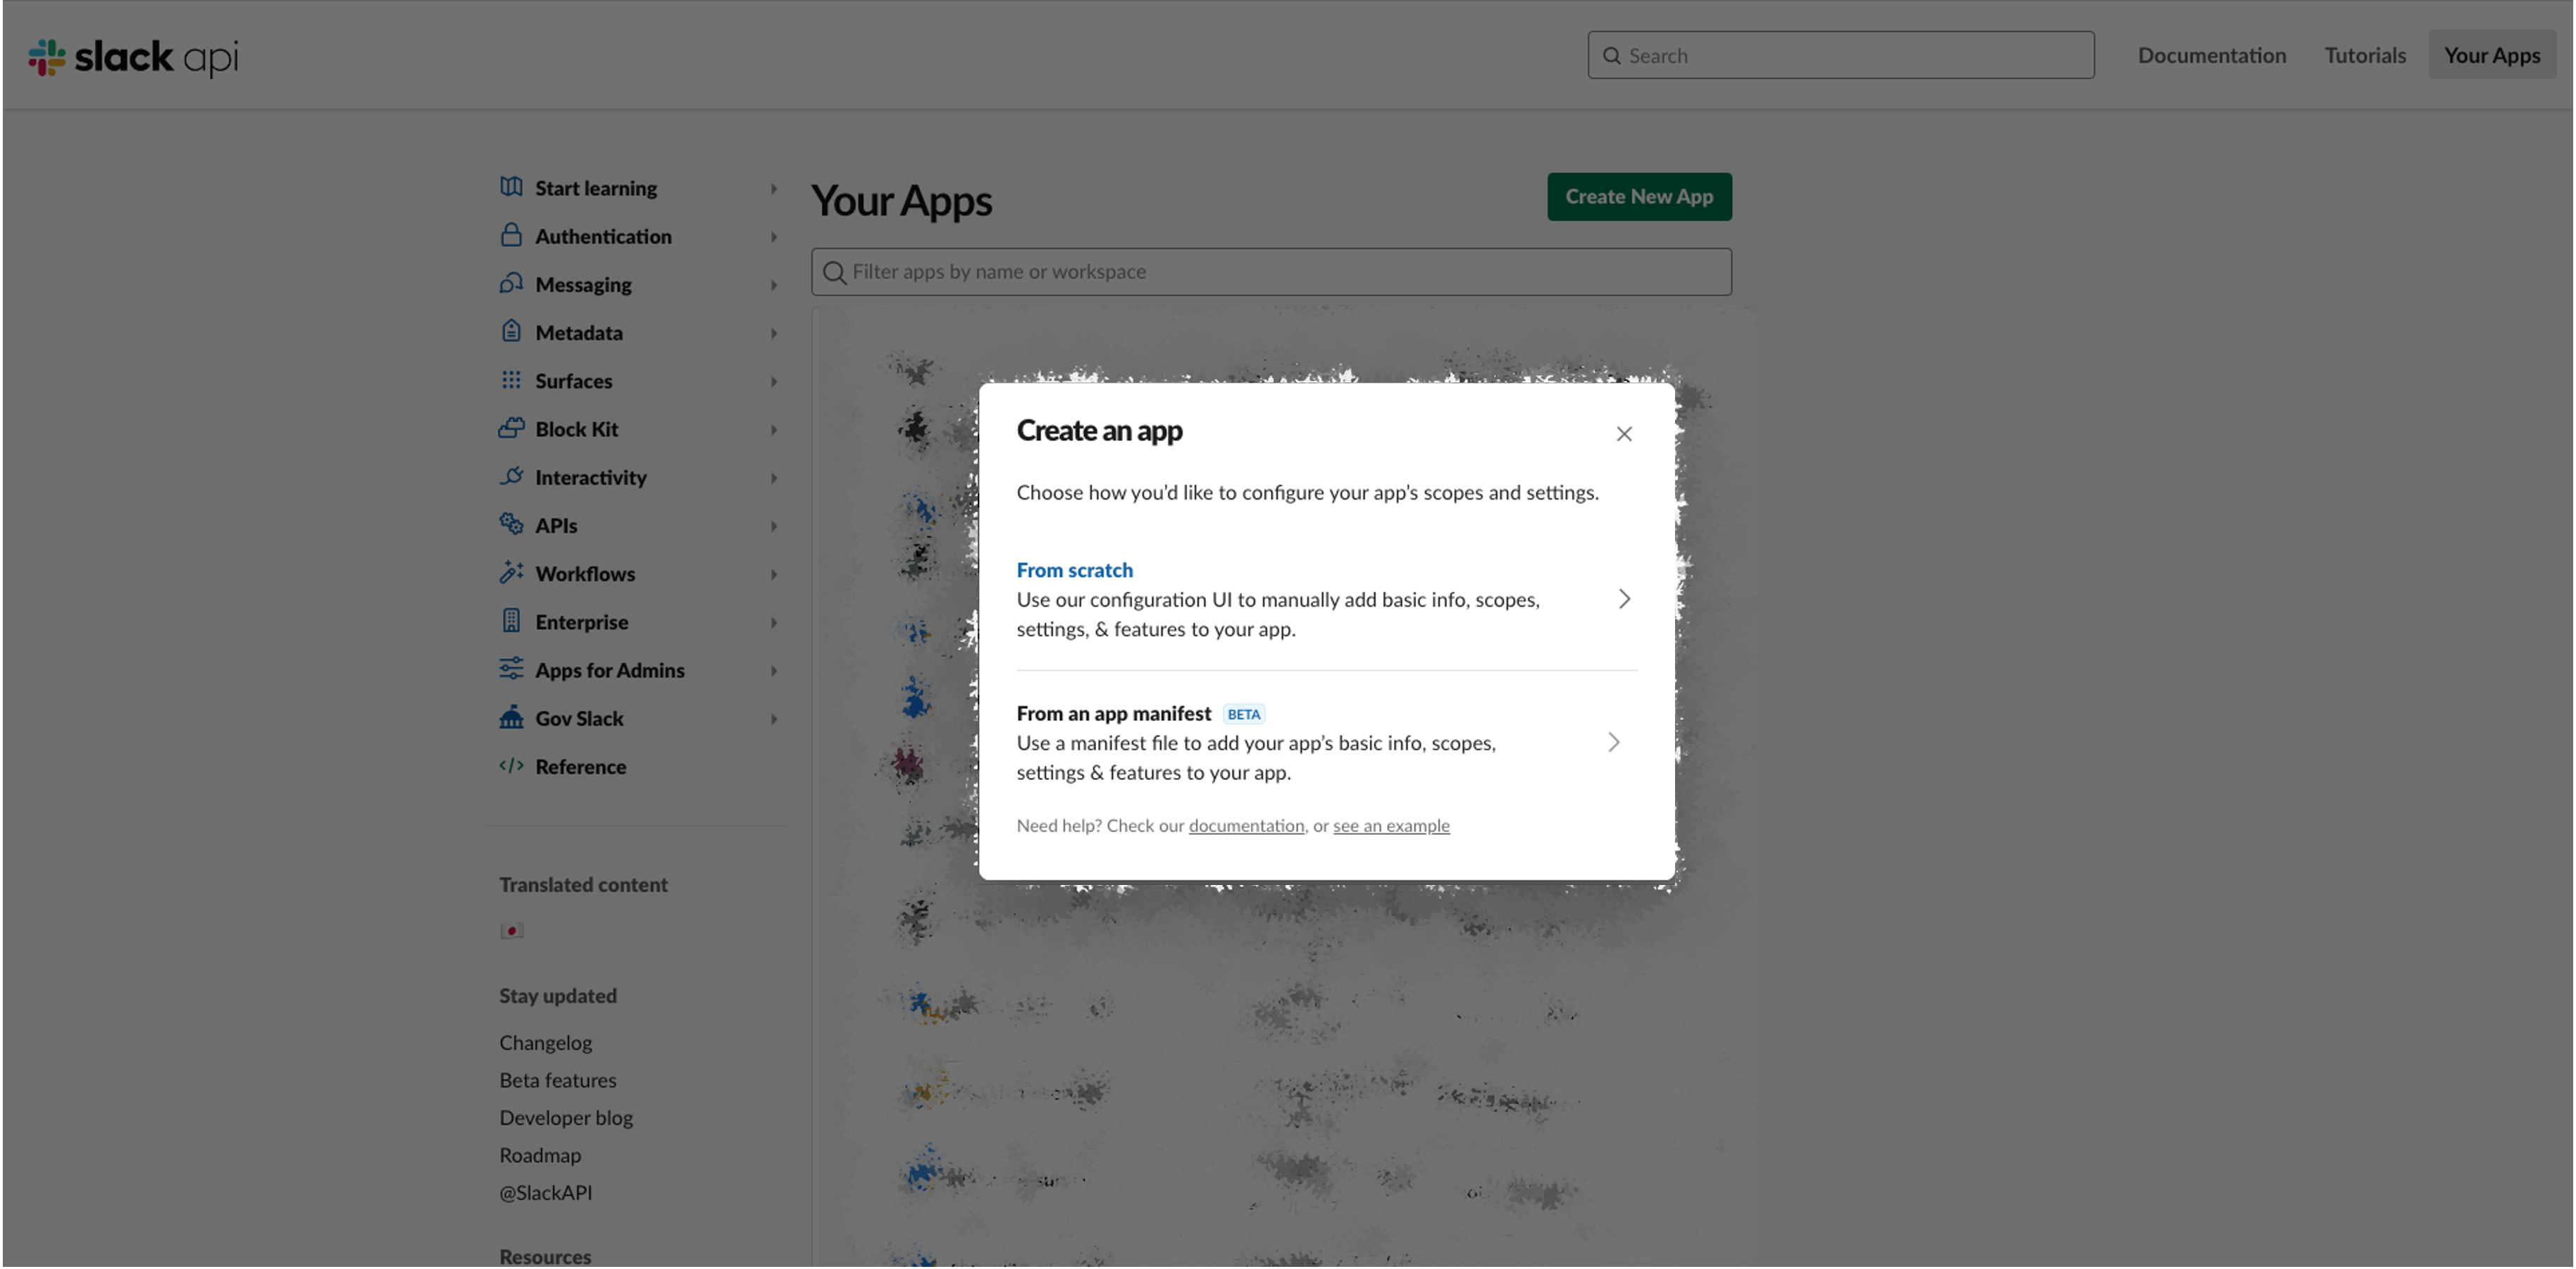This screenshot has width=2576, height=1269.
Task: Click the Filter apps by name field
Action: pyautogui.click(x=1270, y=272)
